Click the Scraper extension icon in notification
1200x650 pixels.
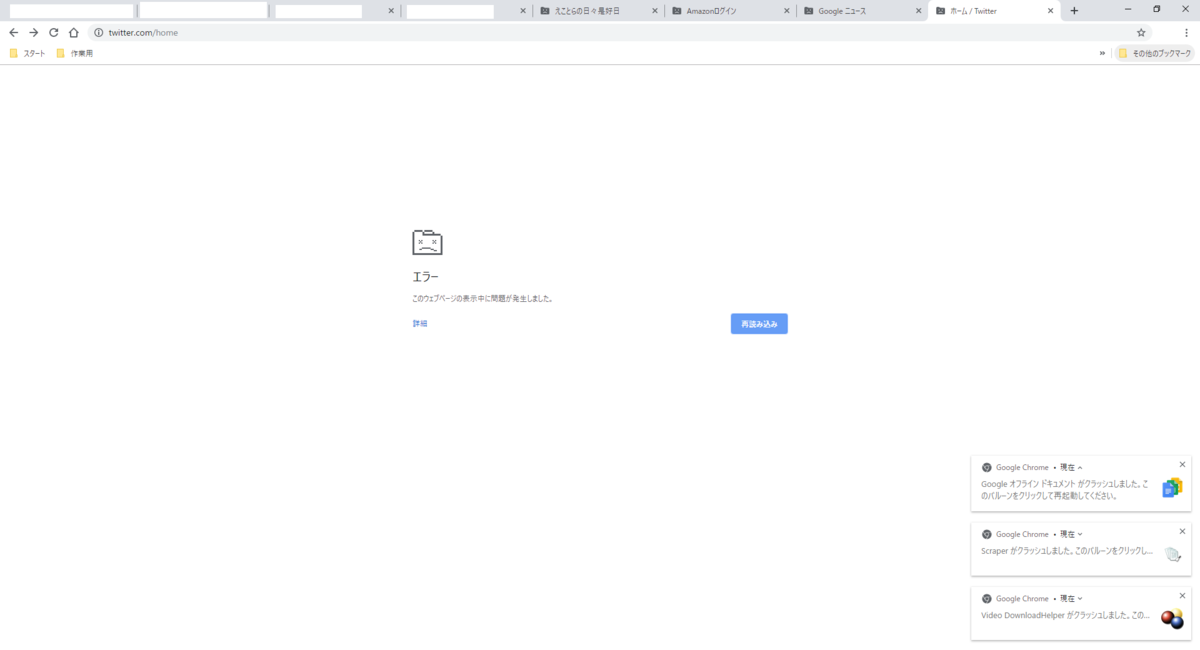pyautogui.click(x=1173, y=553)
